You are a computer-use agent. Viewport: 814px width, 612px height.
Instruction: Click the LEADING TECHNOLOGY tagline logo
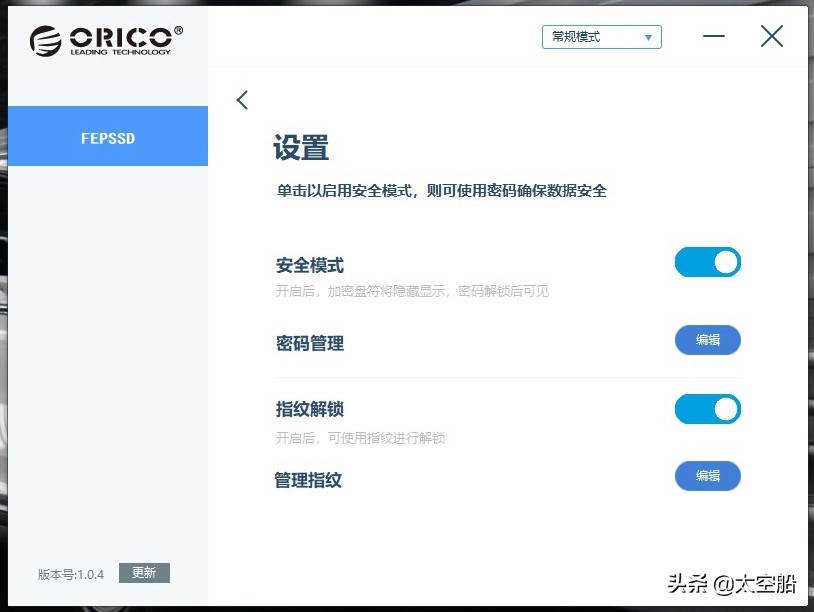[x=119, y=49]
